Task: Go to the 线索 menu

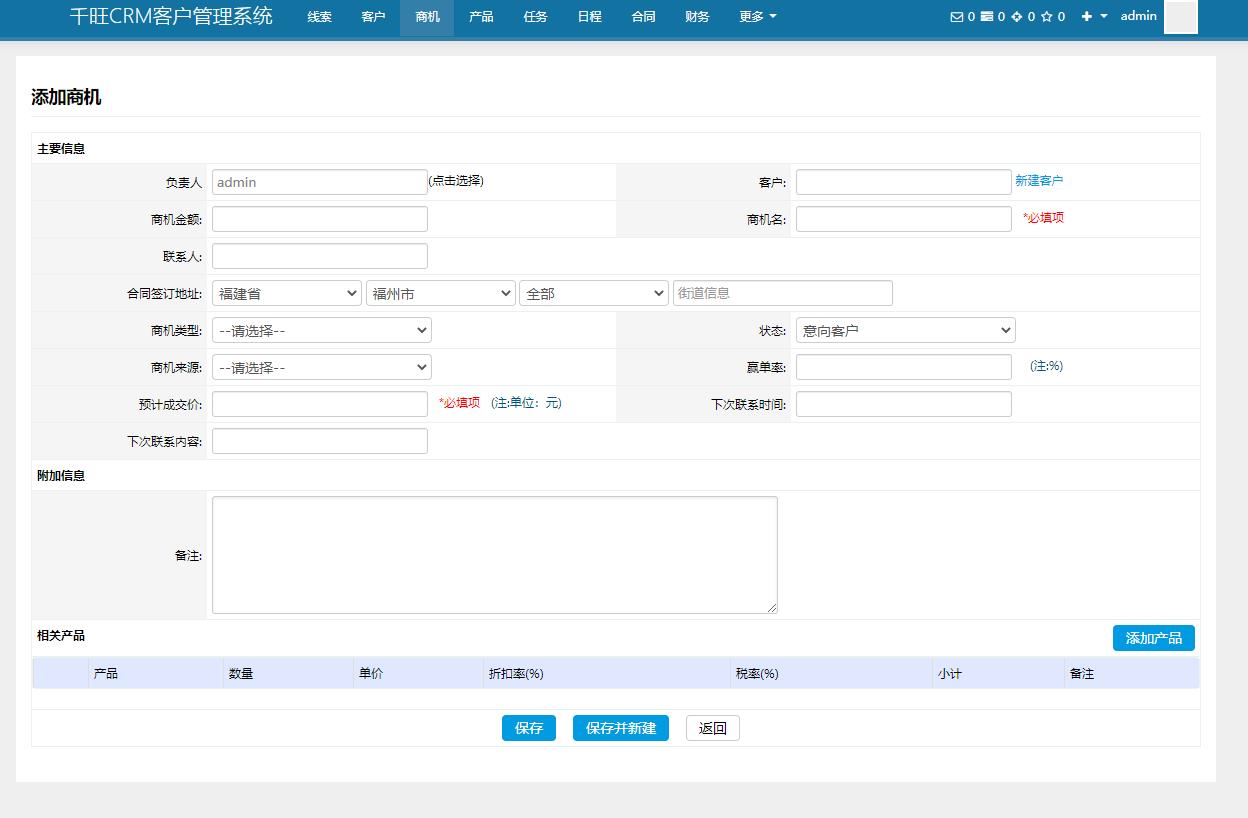Action: click(320, 17)
